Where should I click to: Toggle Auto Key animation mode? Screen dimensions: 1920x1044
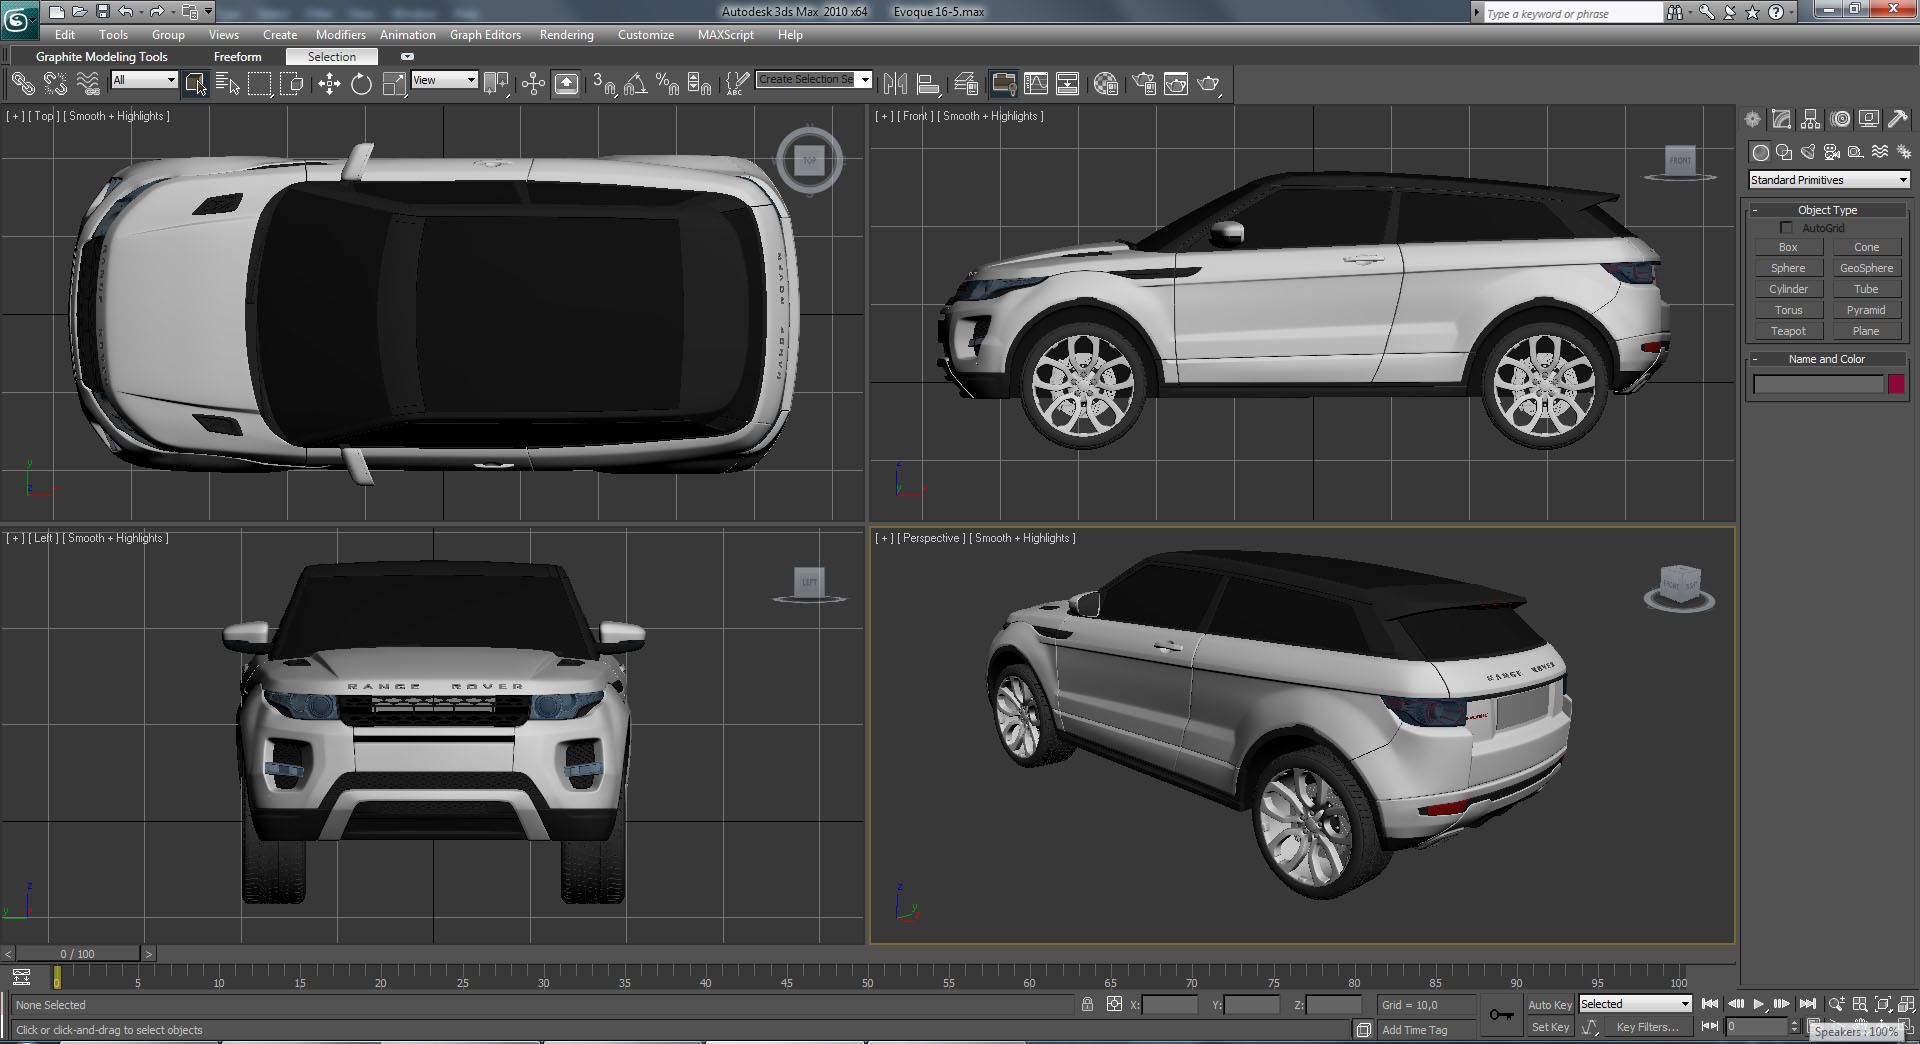pos(1549,1005)
